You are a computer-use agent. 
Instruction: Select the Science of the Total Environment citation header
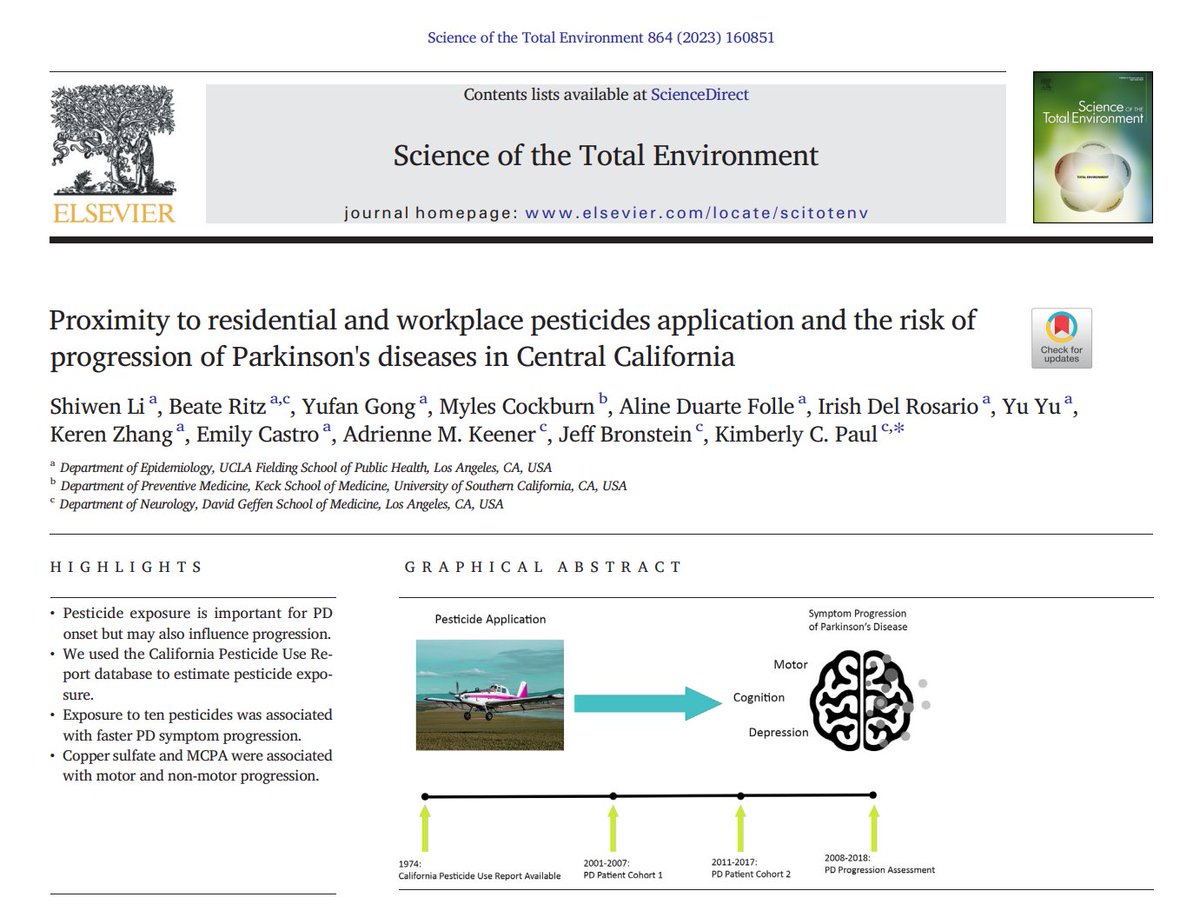point(601,37)
